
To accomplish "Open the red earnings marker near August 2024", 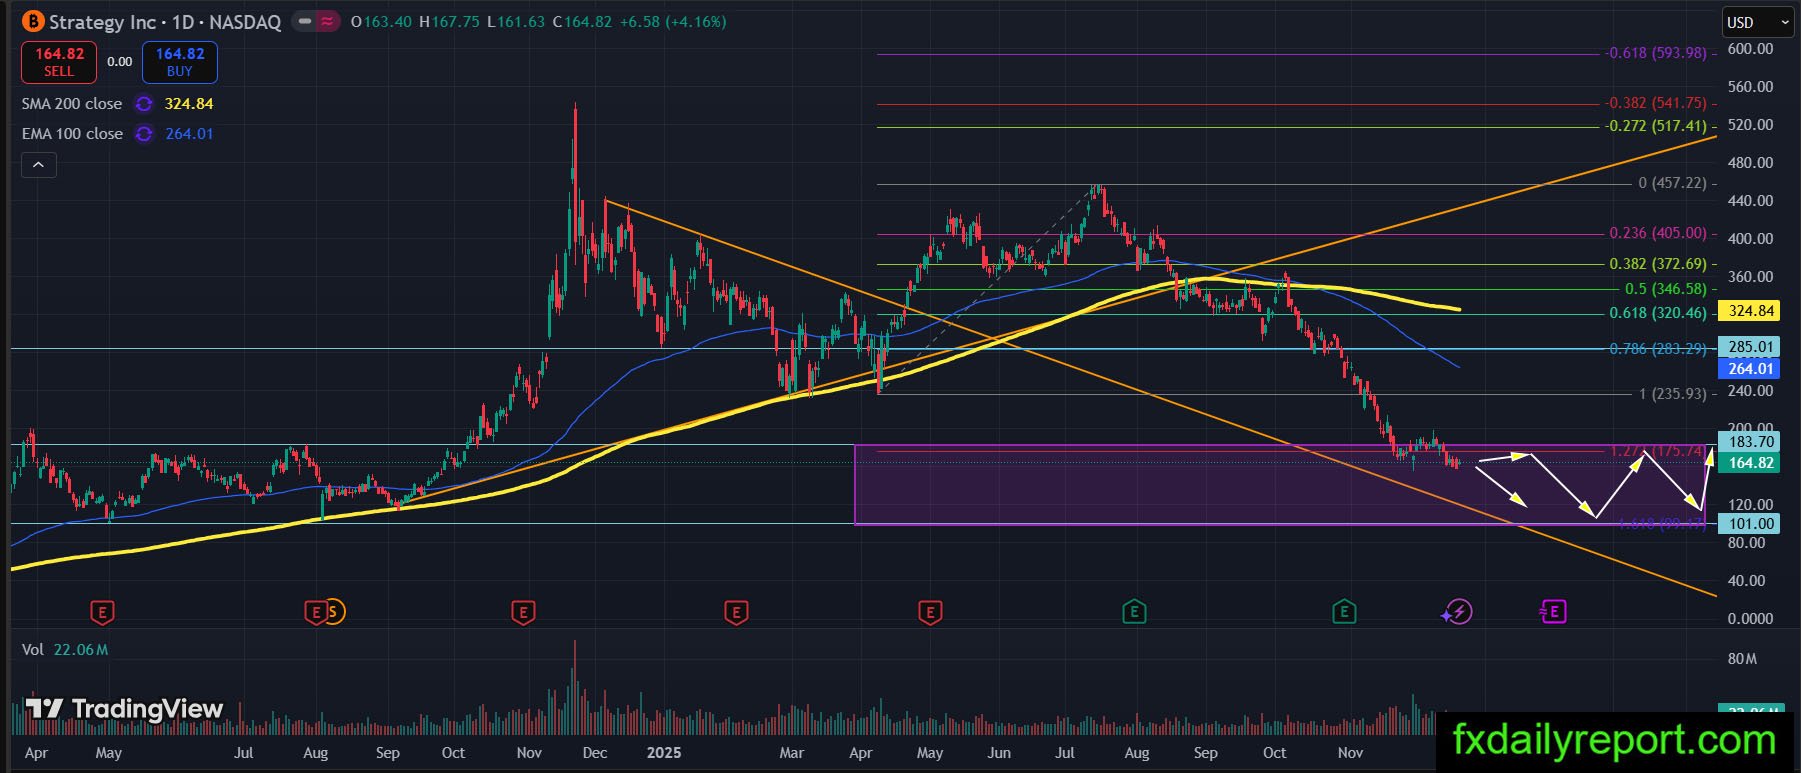I will pyautogui.click(x=316, y=611).
